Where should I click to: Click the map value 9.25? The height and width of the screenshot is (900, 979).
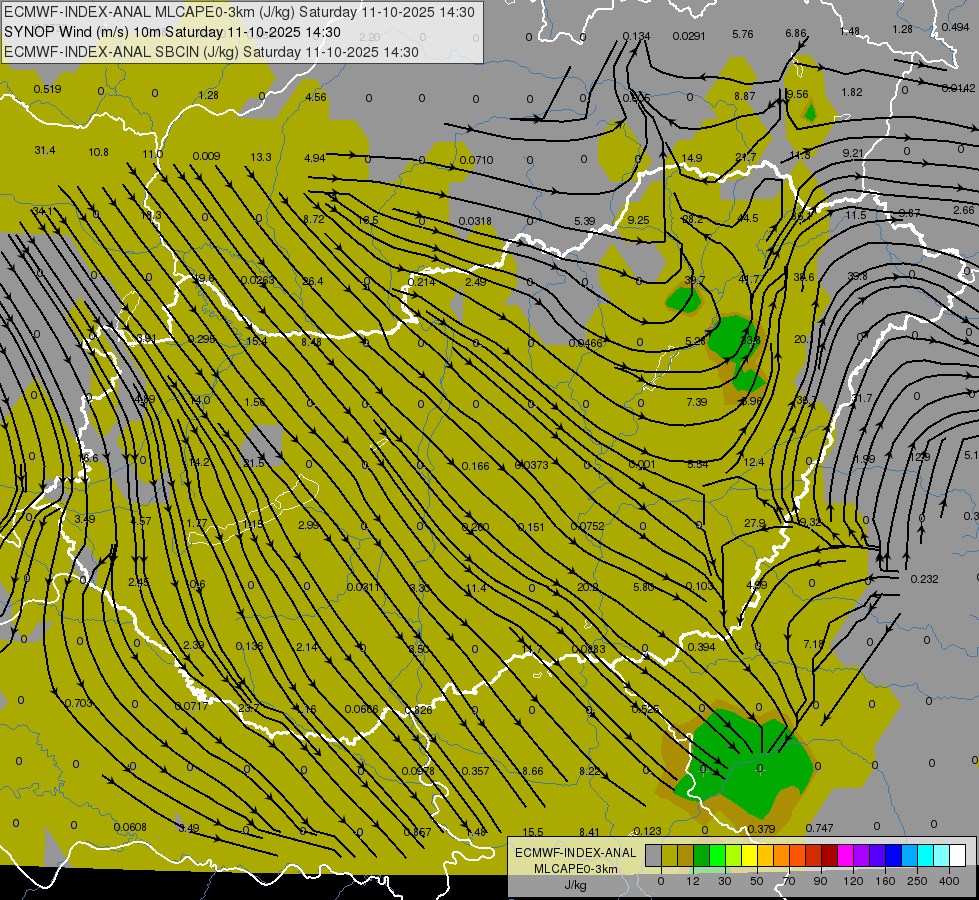tap(638, 220)
